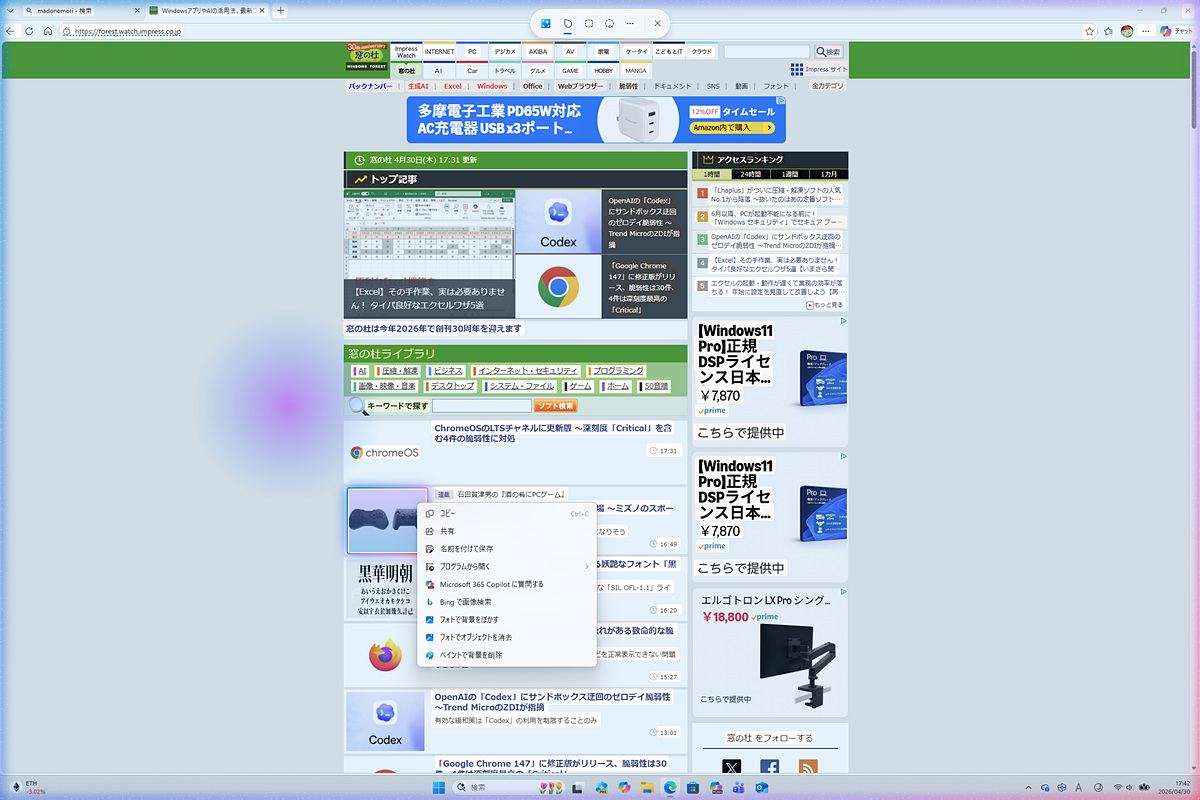Select the 1カ月 ranking tab
The height and width of the screenshot is (800, 1200).
[x=828, y=174]
